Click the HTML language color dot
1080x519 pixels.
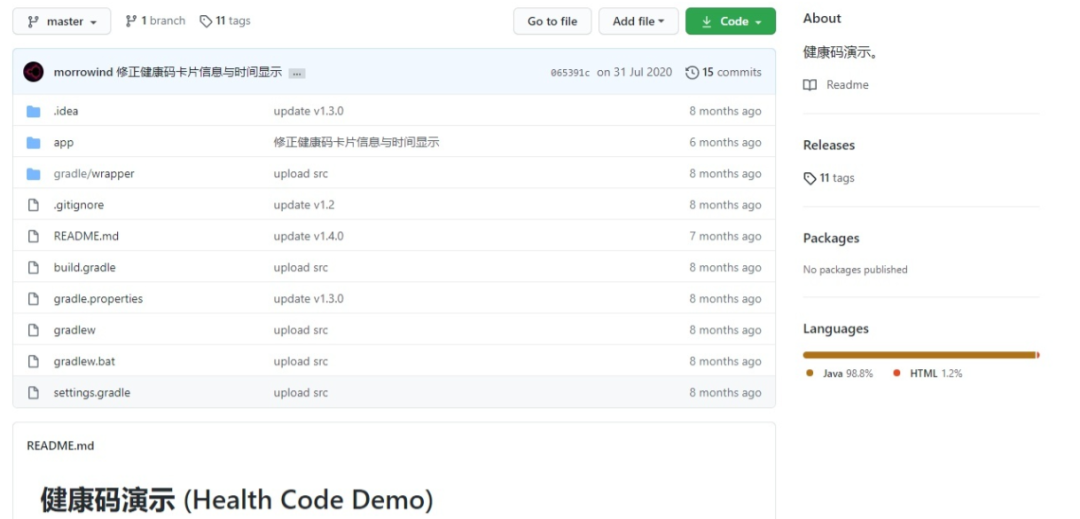[896, 373]
